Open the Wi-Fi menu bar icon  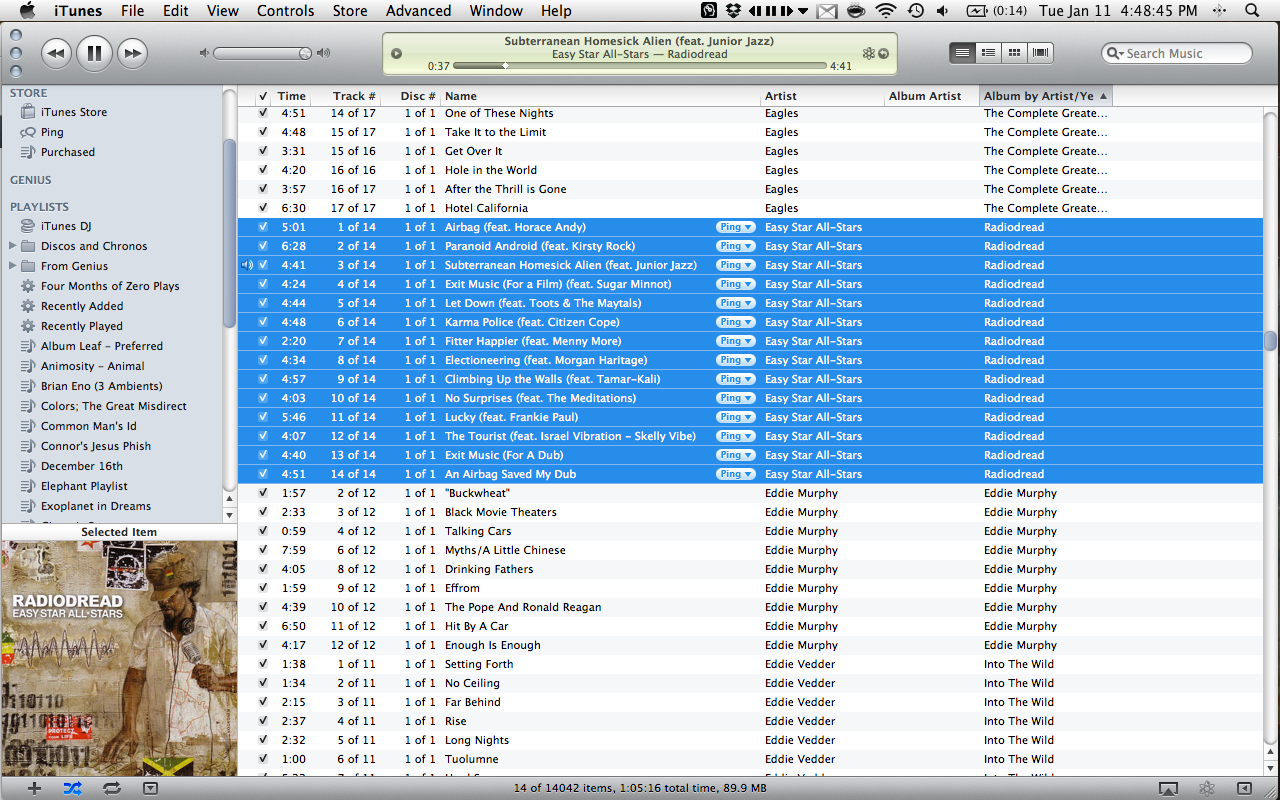point(885,11)
